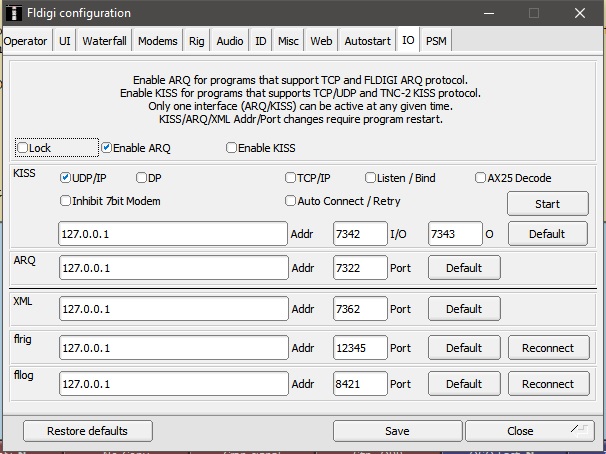Open the PSM tab

point(436,41)
